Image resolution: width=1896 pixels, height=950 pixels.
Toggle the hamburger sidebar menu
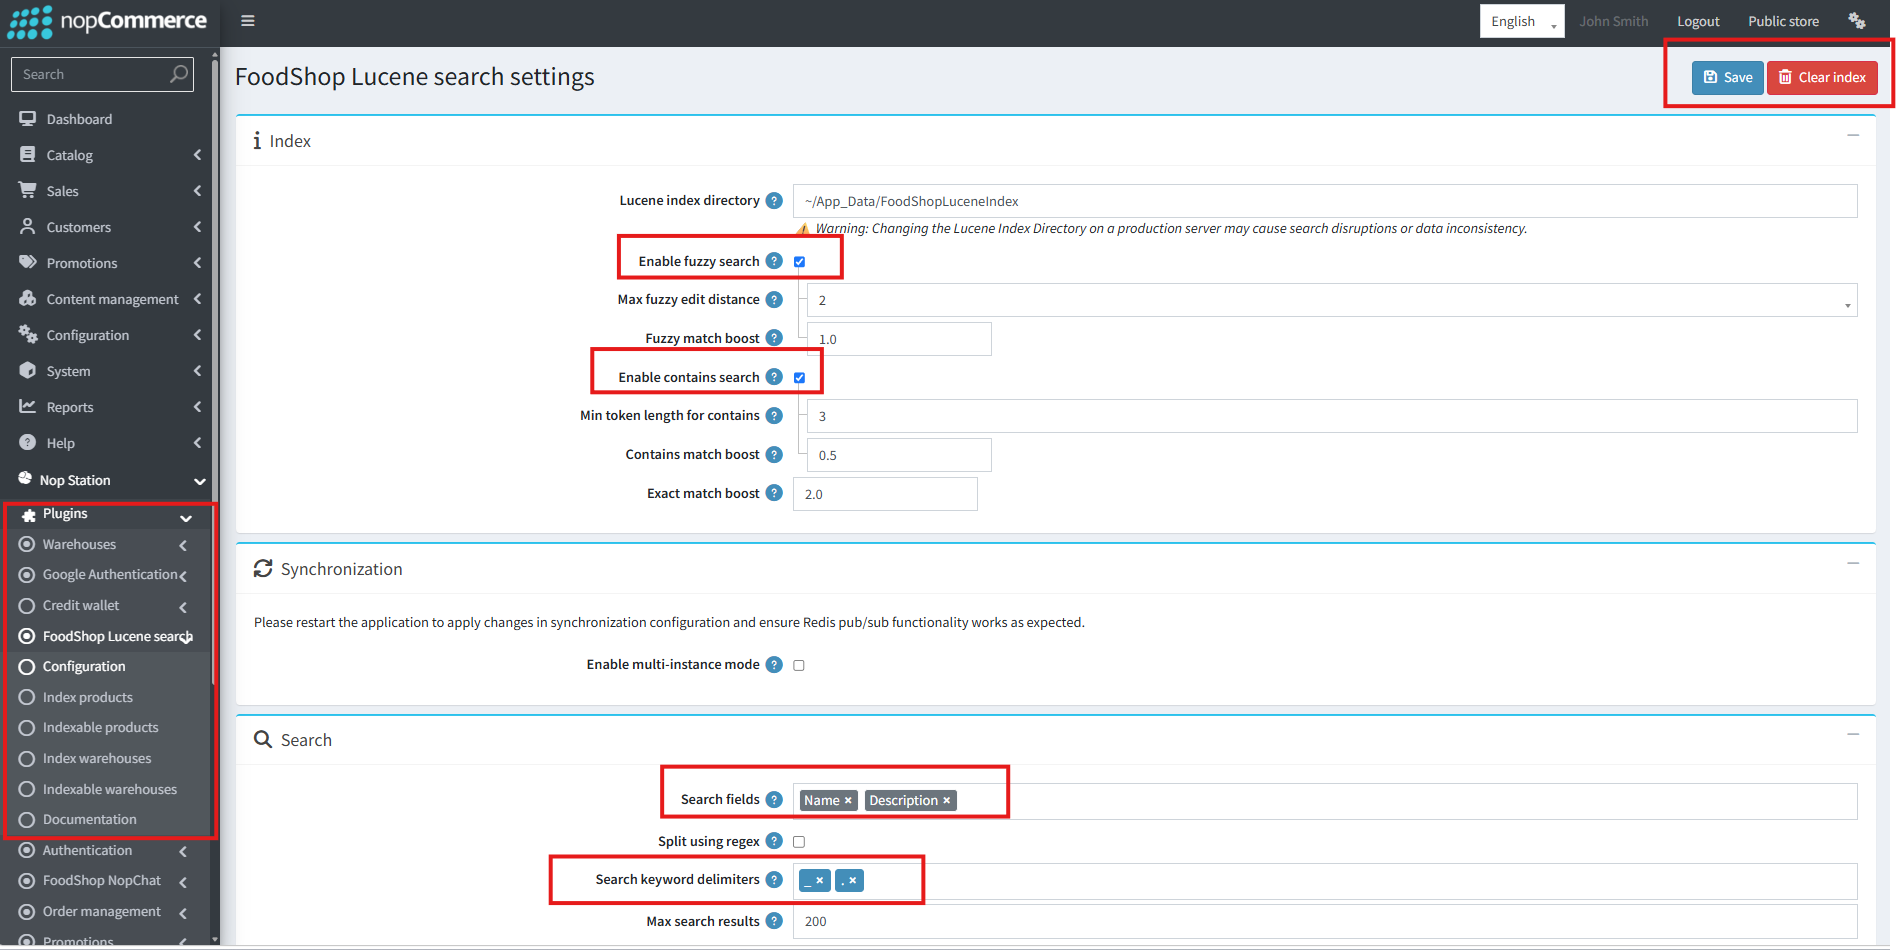pyautogui.click(x=248, y=21)
